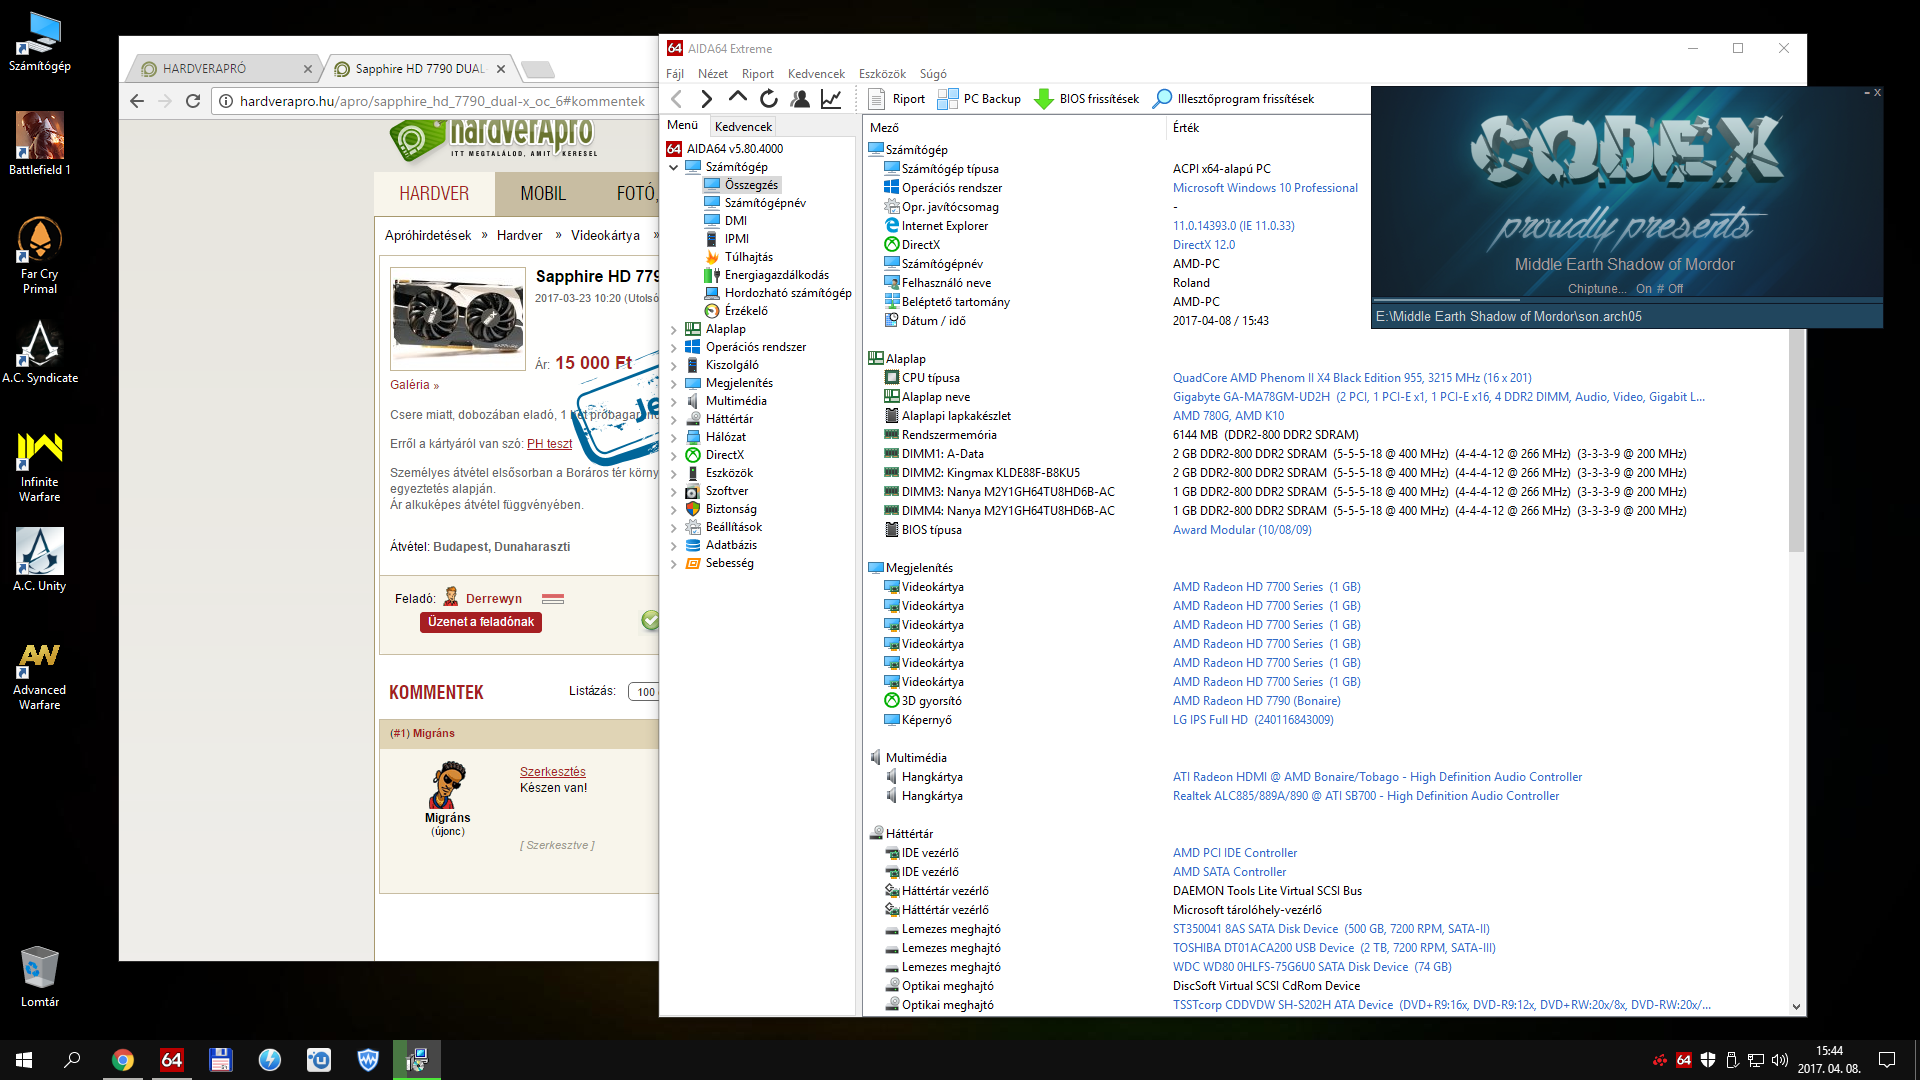Select the Érzékelő sensor tree item

click(x=746, y=311)
